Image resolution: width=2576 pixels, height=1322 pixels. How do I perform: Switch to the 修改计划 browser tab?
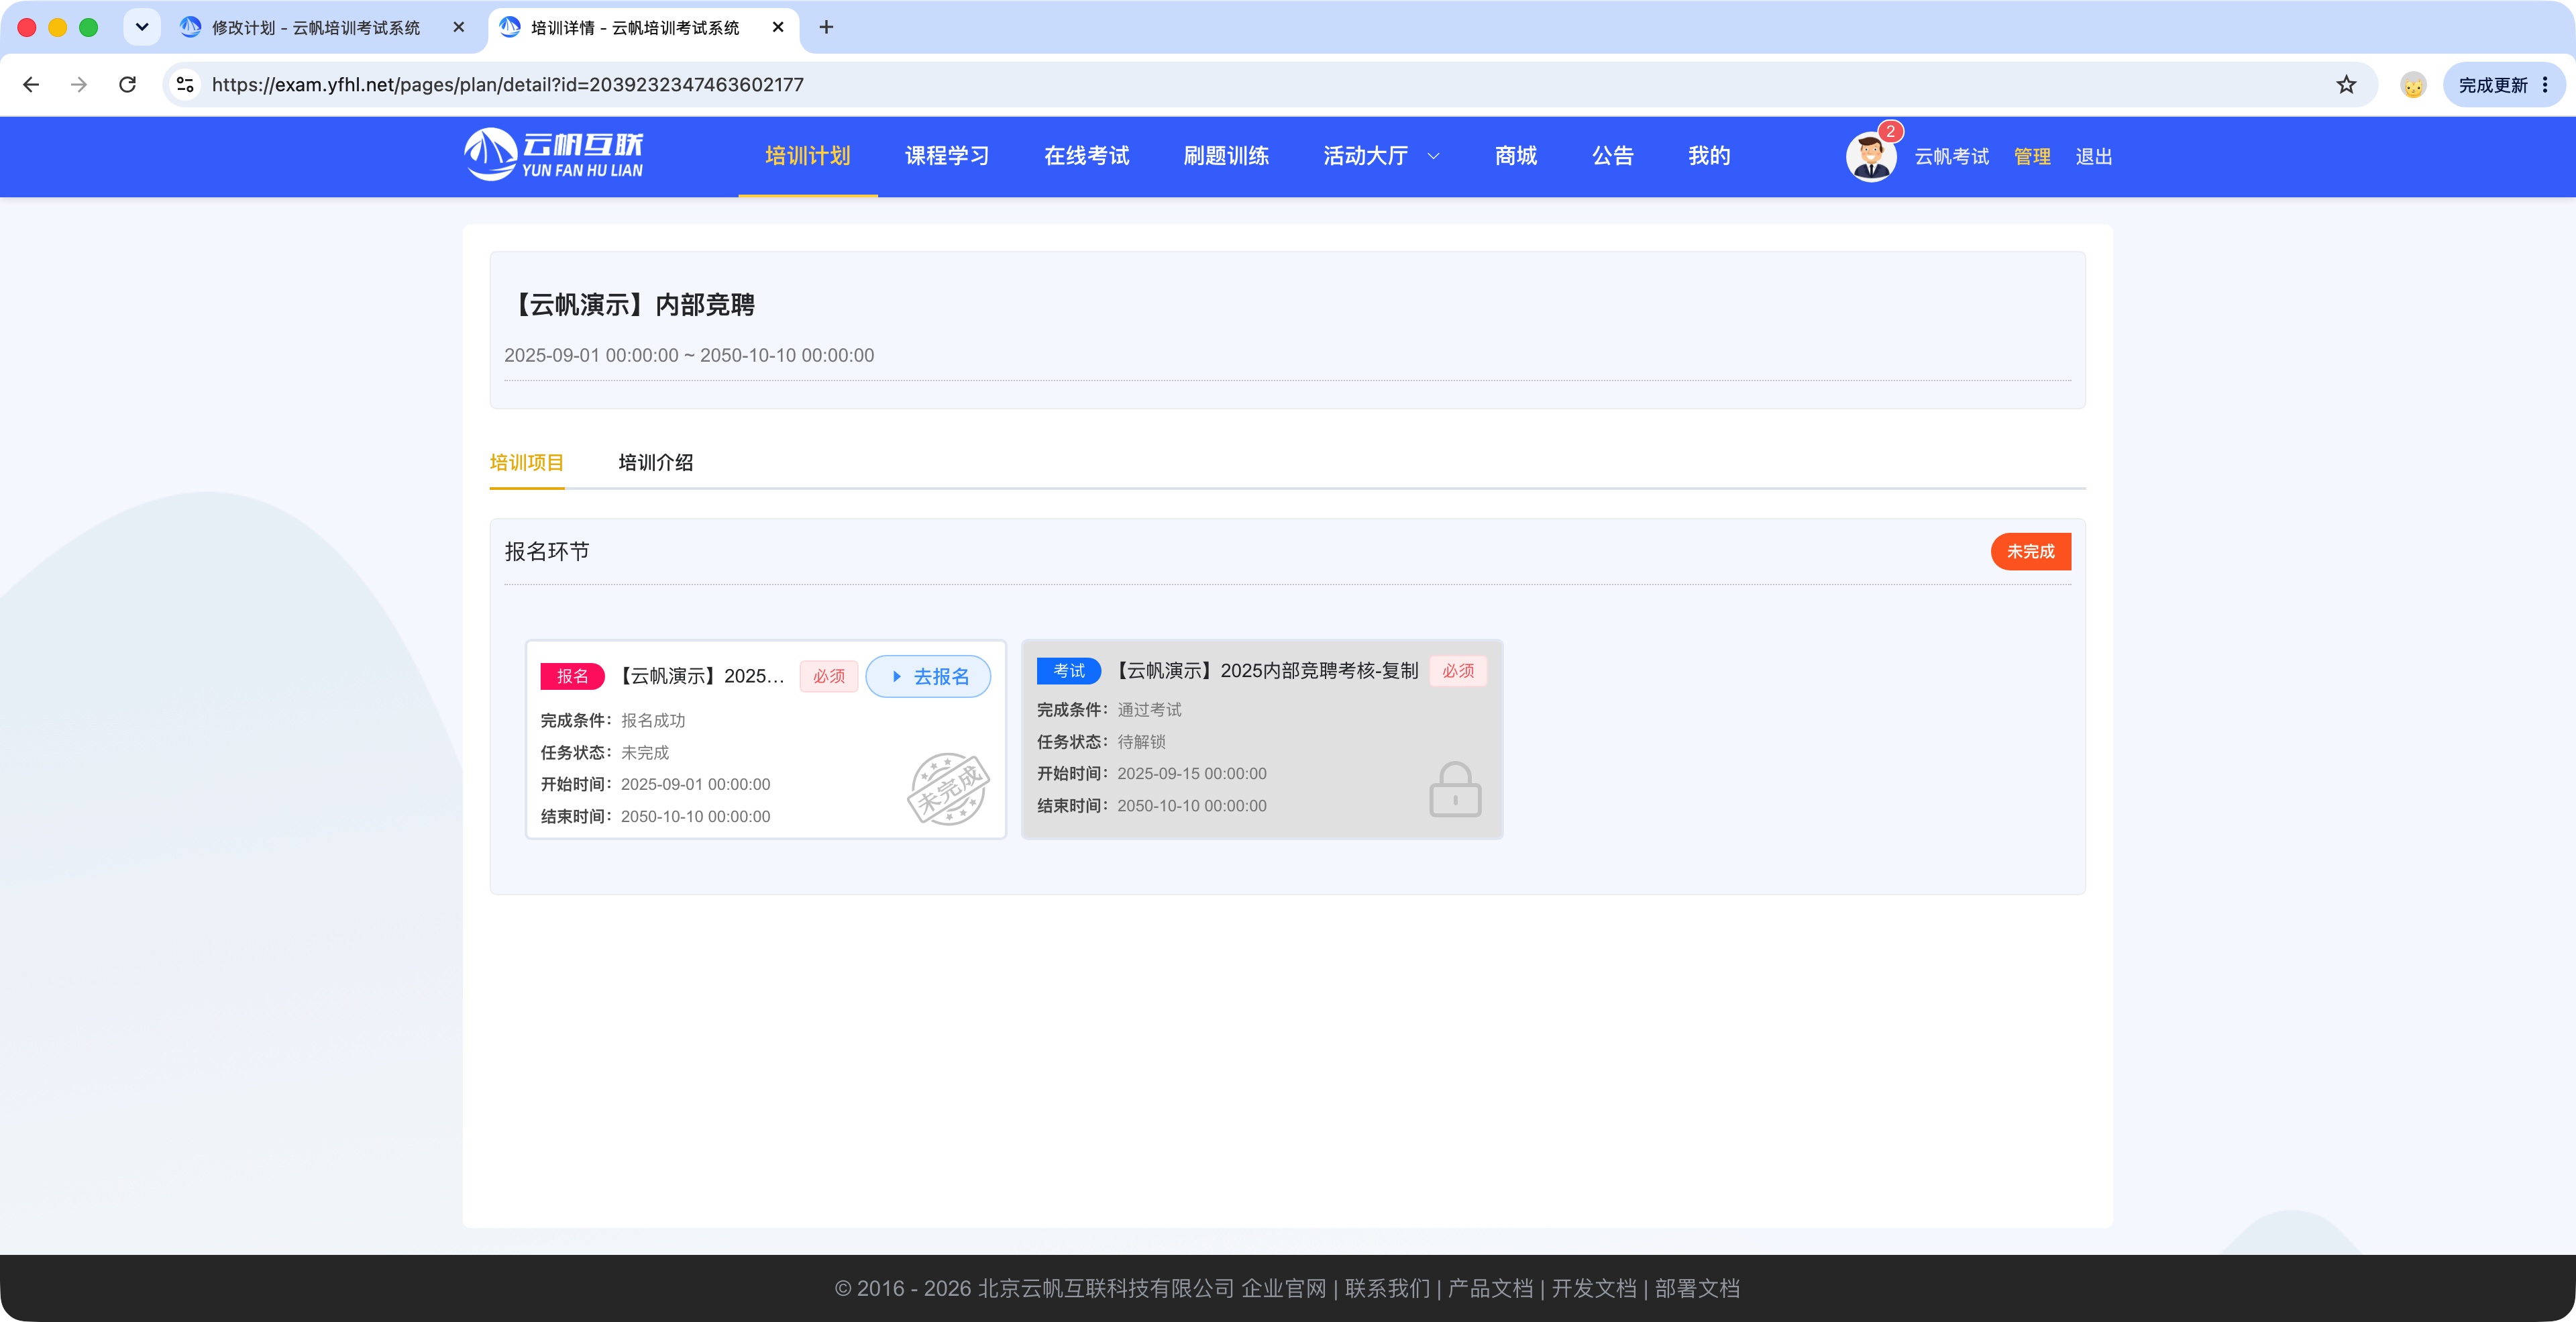coord(316,28)
